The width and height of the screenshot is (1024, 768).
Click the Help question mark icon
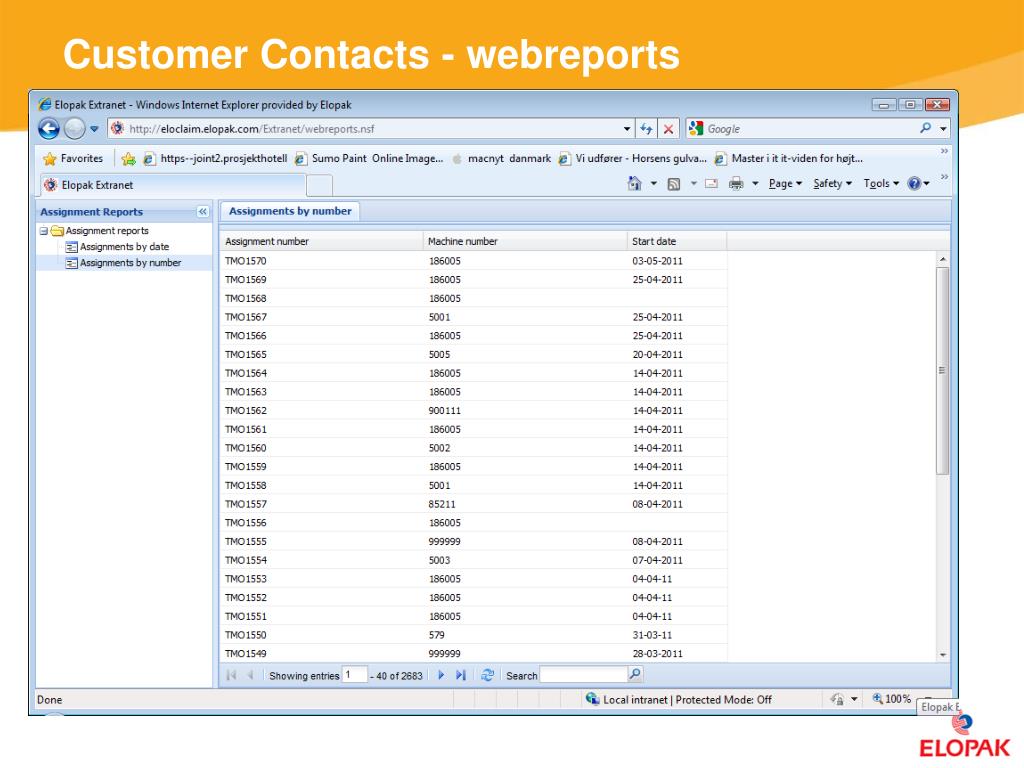914,184
